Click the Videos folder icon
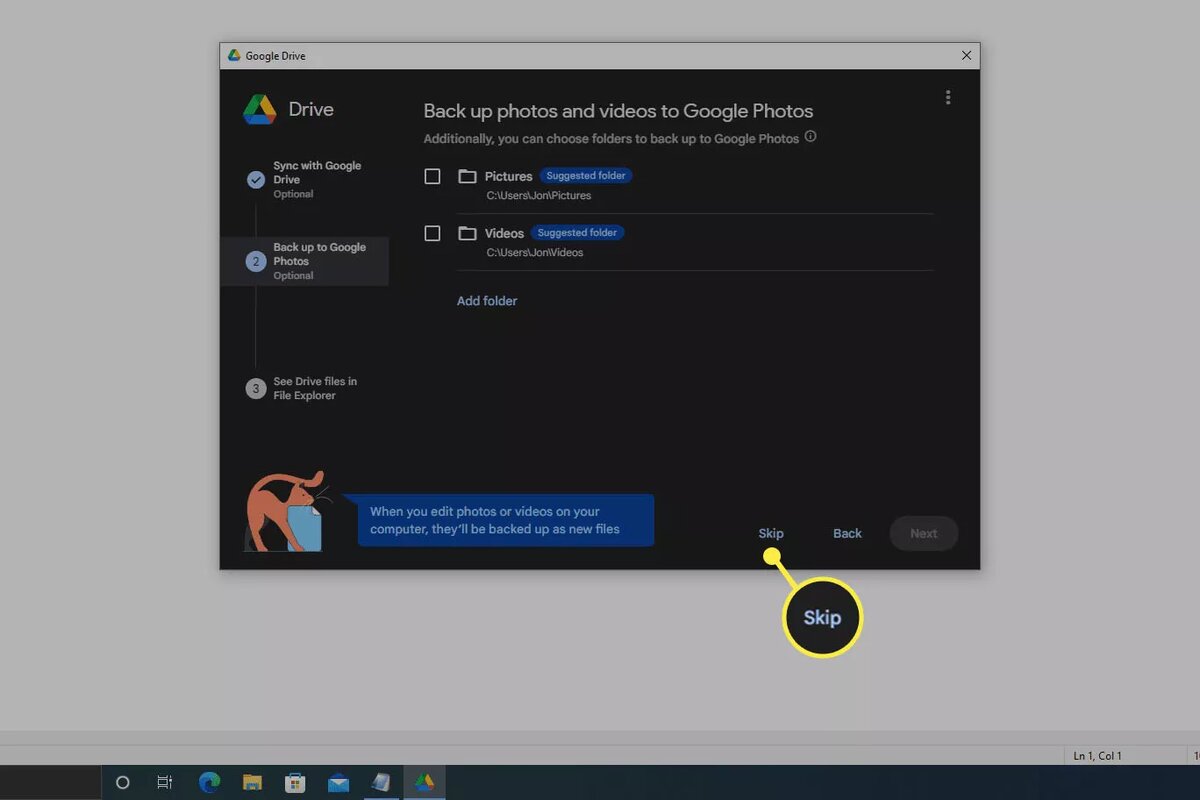The image size is (1200, 800). coord(467,233)
